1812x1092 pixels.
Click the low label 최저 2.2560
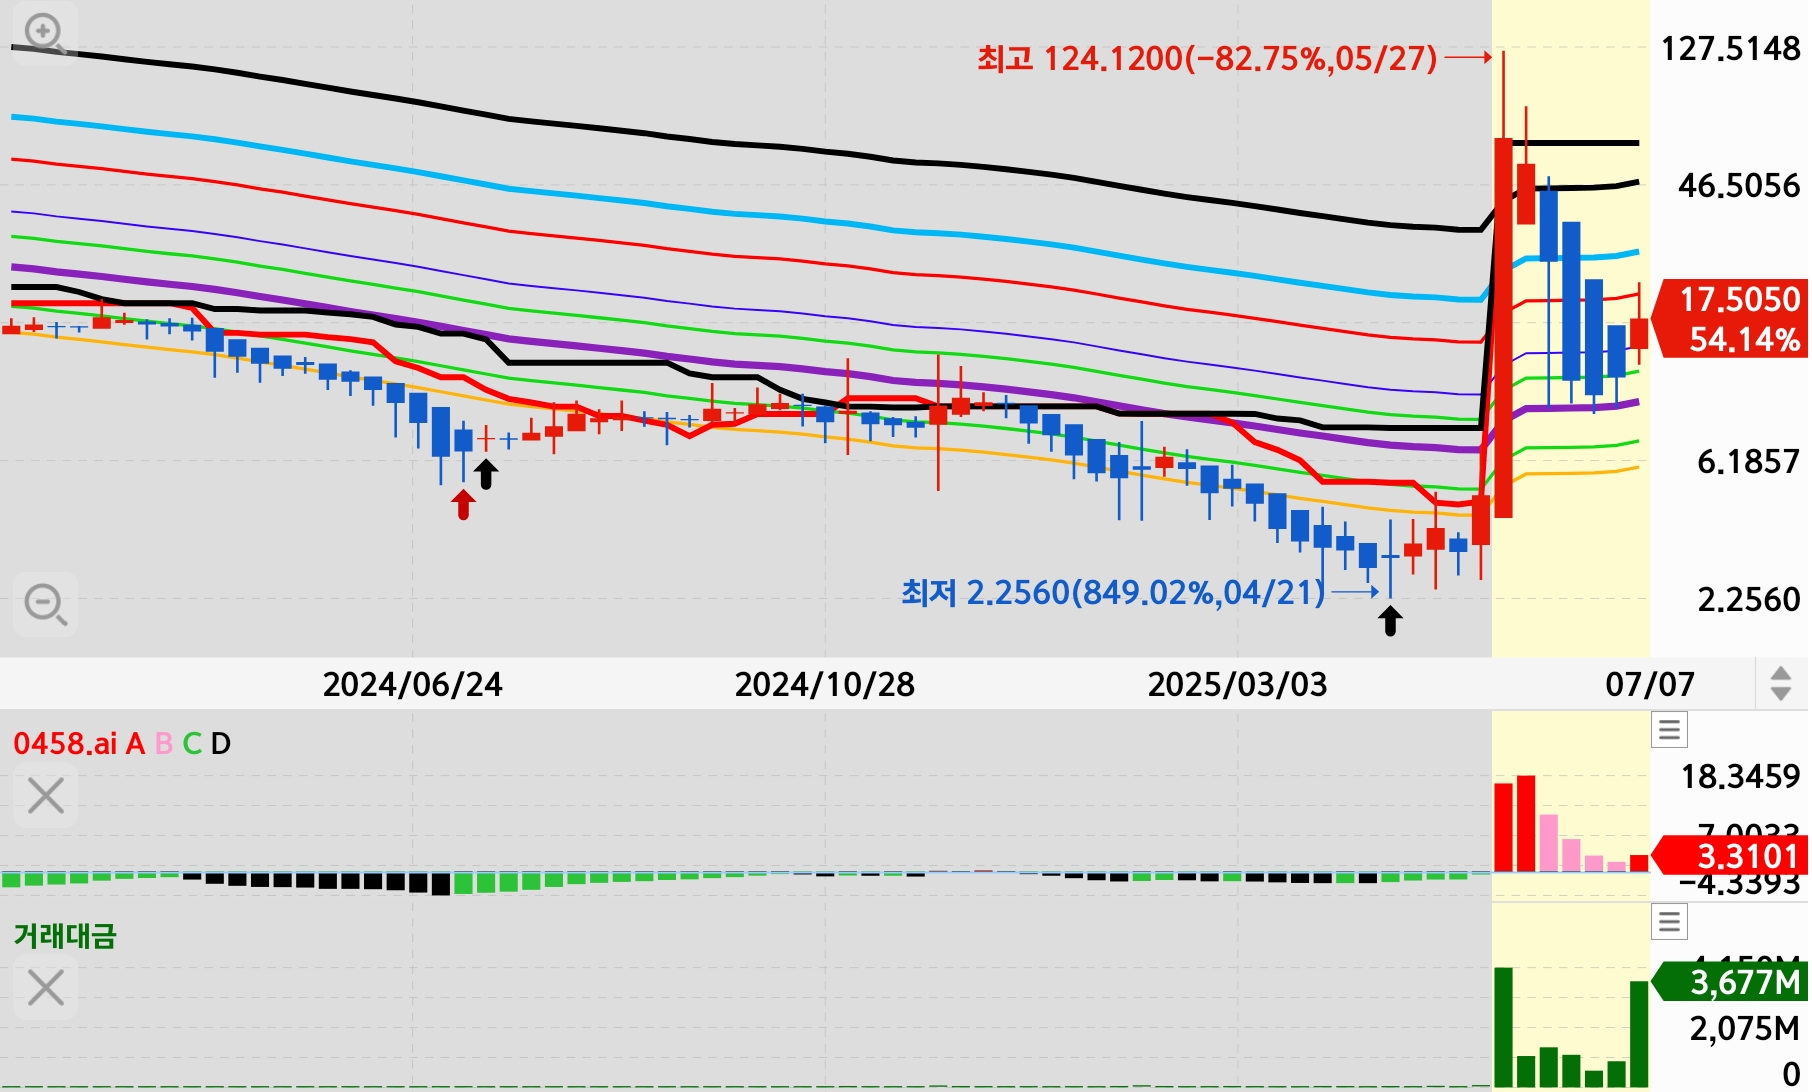[x=1113, y=592]
